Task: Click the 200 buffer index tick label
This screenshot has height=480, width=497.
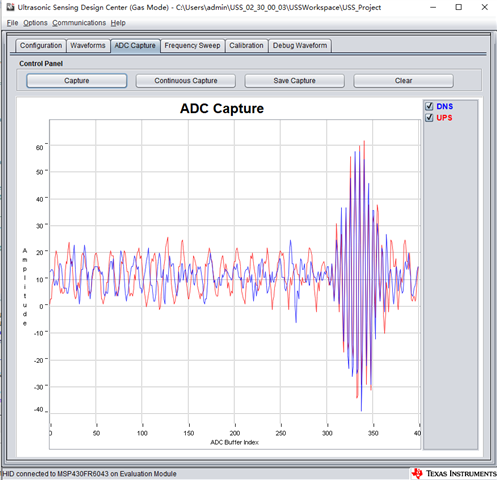Action: [x=235, y=433]
